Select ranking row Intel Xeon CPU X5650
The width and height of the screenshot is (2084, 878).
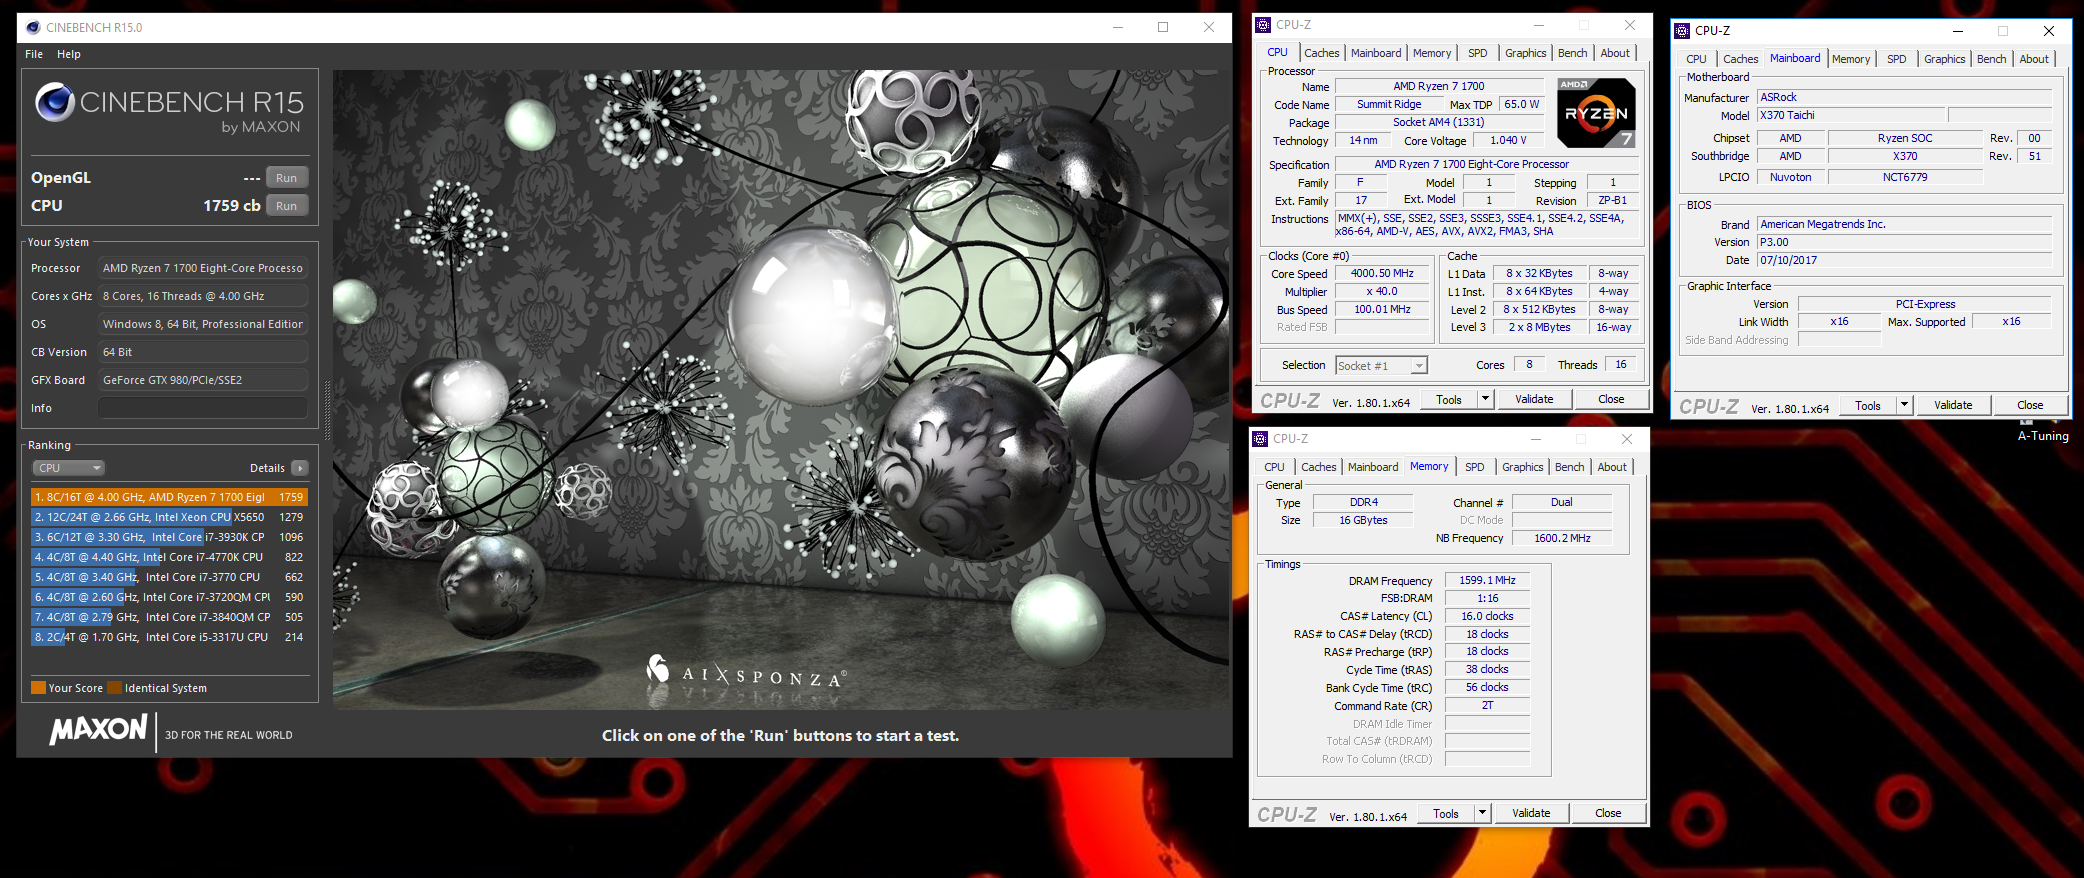tap(169, 517)
